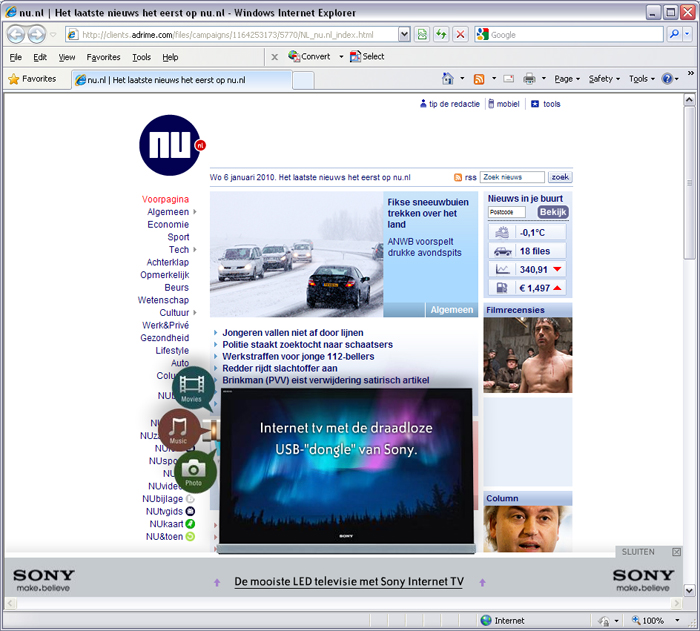The image size is (700, 631).
Task: Expand the Algemeen submenu arrow
Action: click(x=195, y=212)
